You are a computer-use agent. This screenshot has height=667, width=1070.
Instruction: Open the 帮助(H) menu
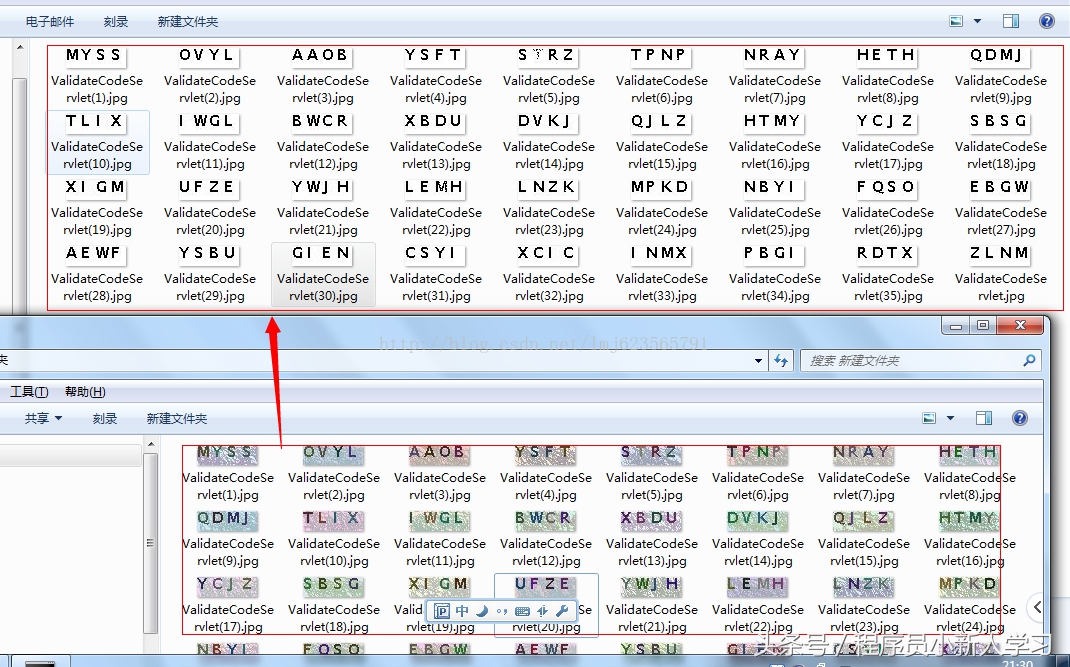85,392
